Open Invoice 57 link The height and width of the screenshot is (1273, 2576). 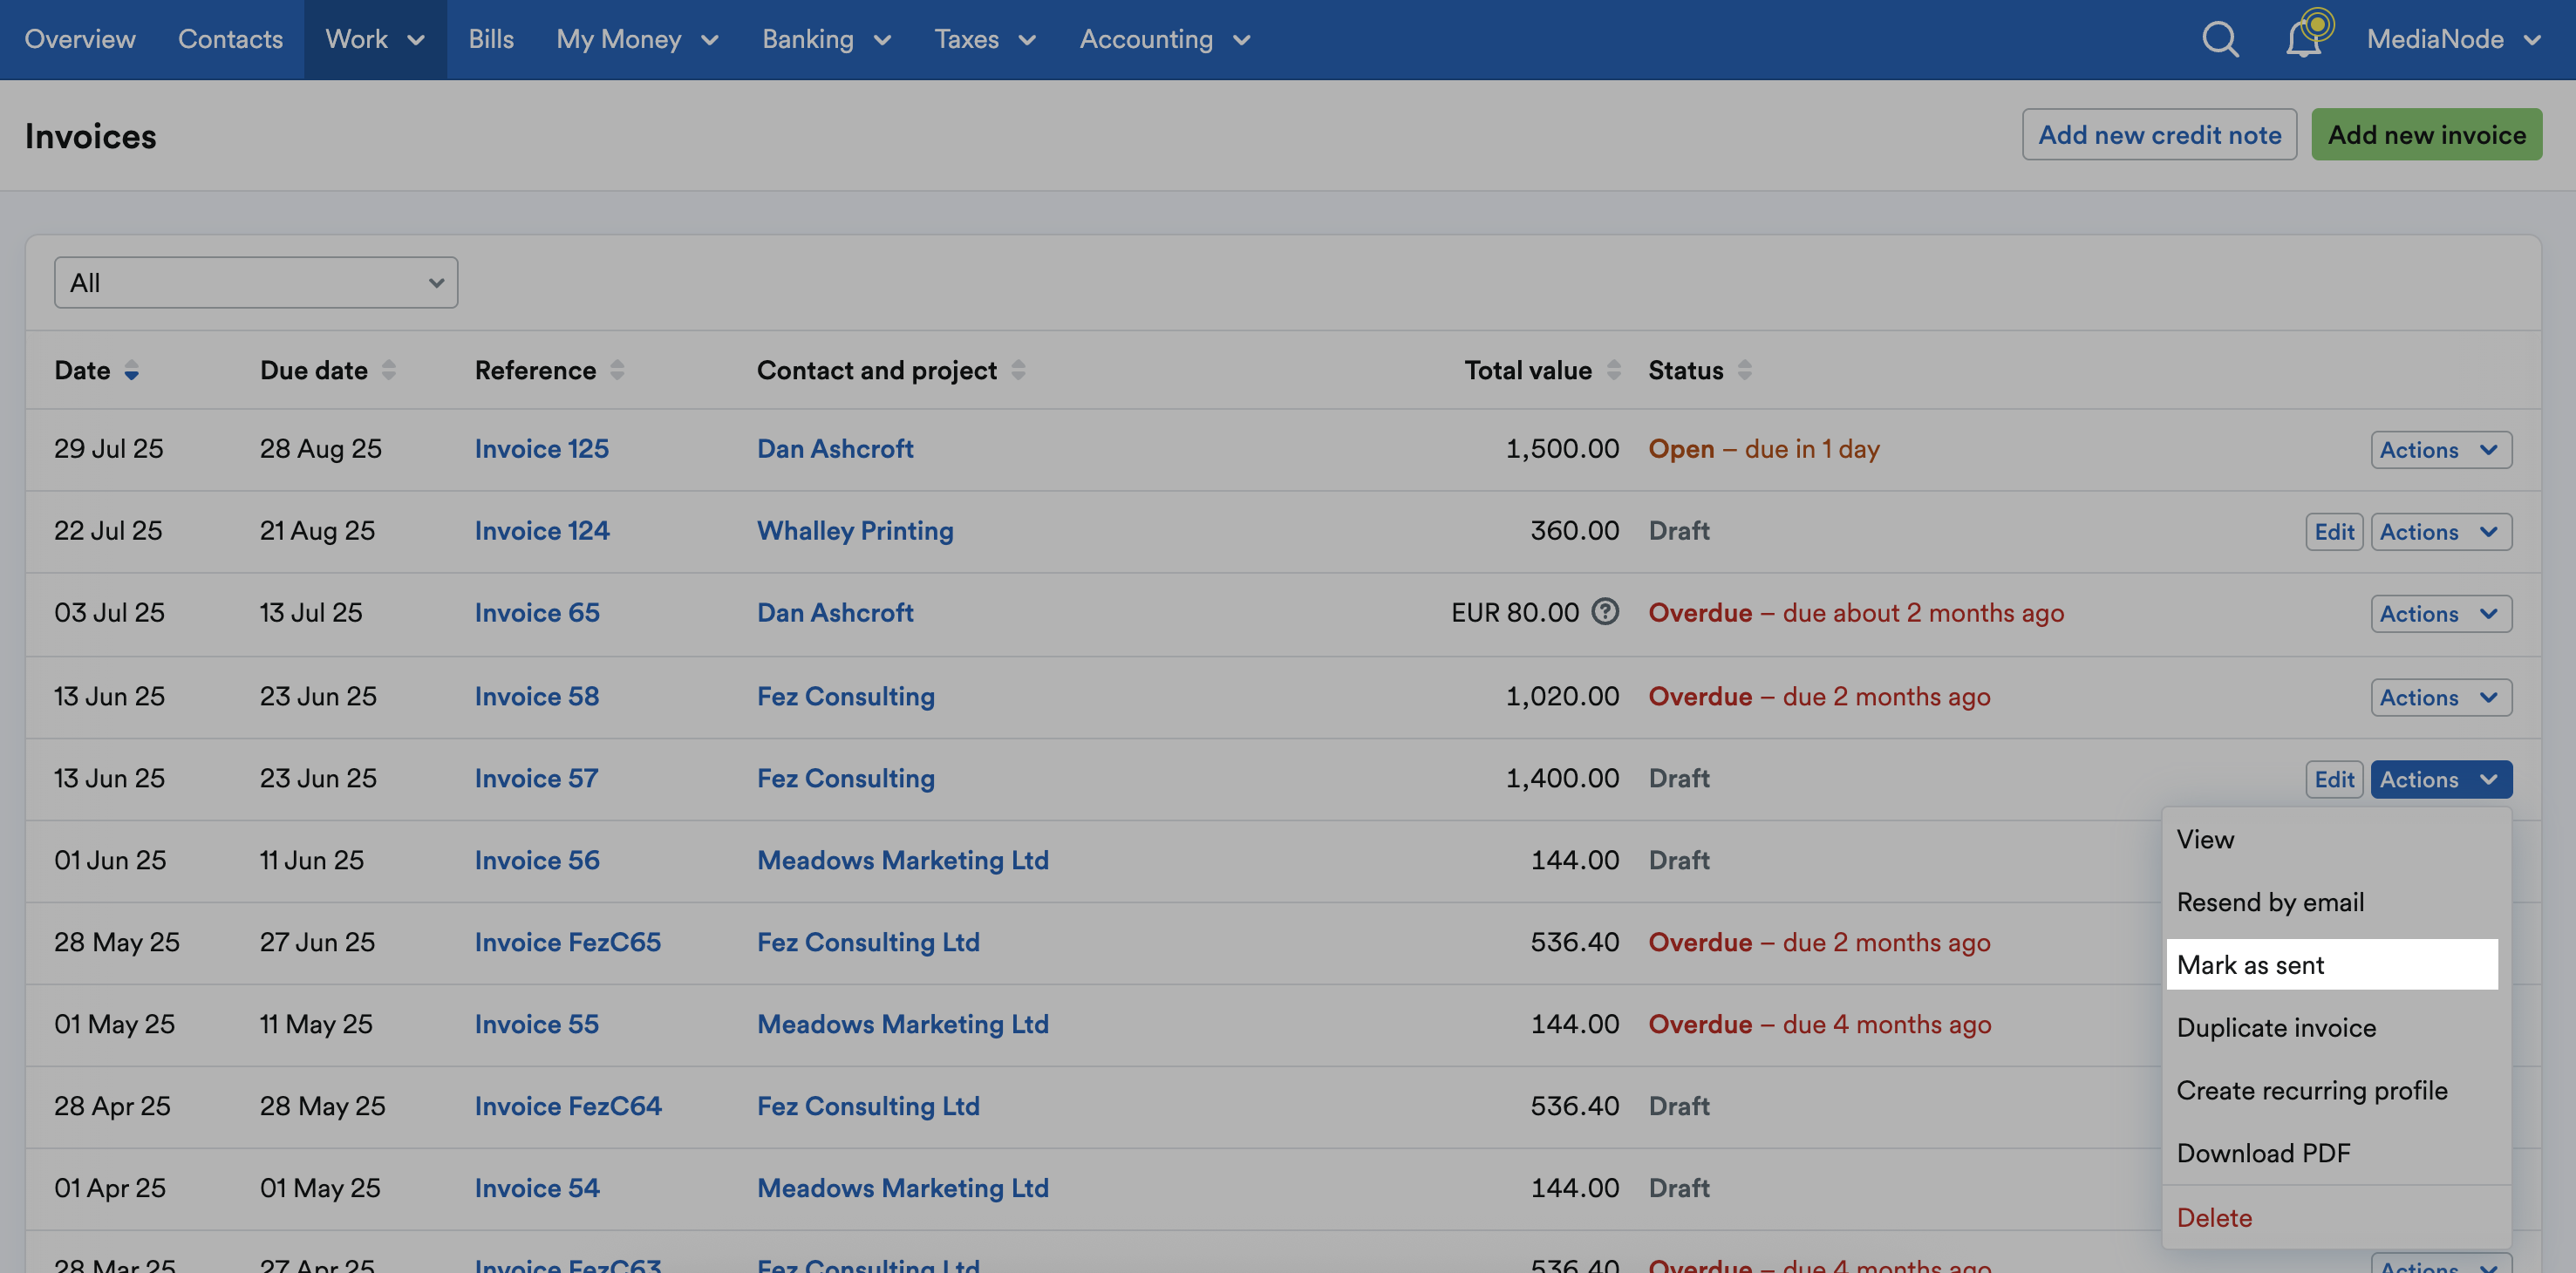pos(536,779)
